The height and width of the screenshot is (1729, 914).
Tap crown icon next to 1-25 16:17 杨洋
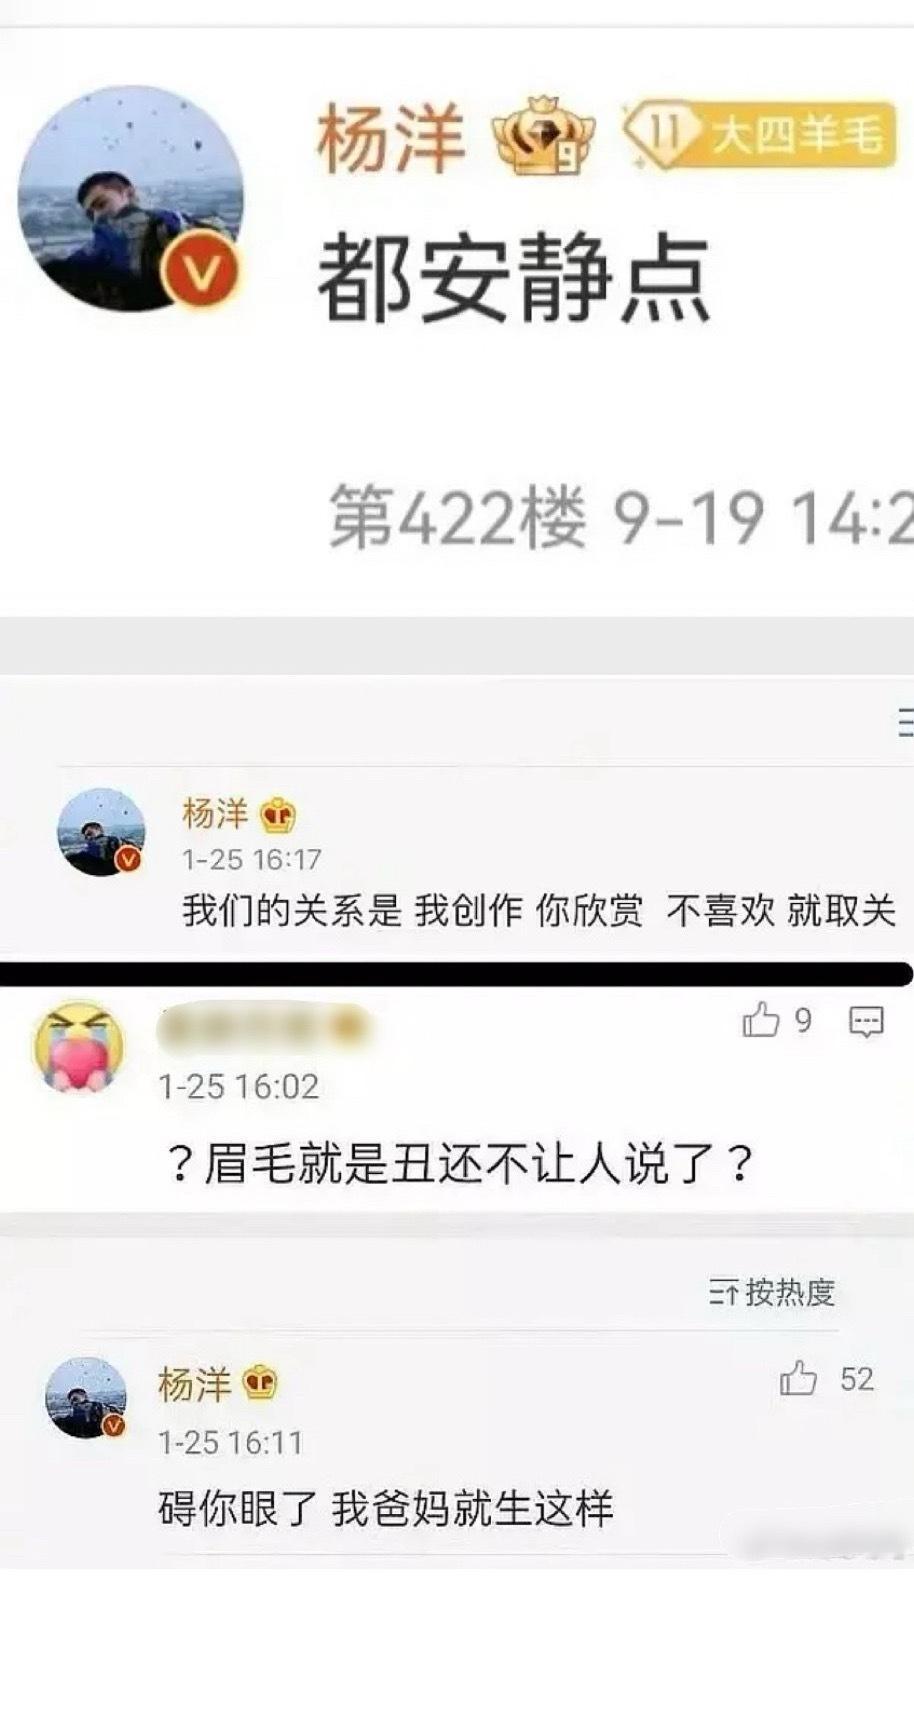tap(278, 816)
